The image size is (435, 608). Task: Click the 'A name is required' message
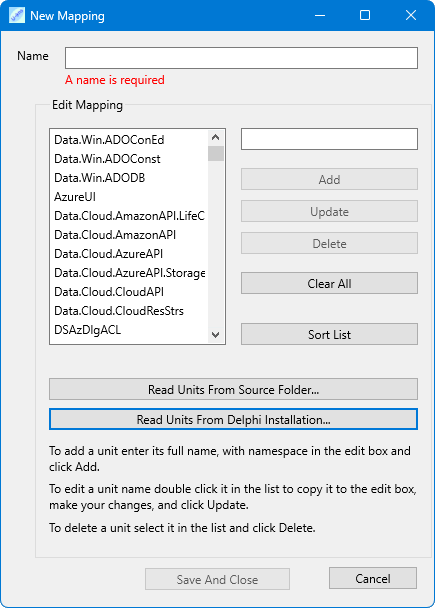115,80
